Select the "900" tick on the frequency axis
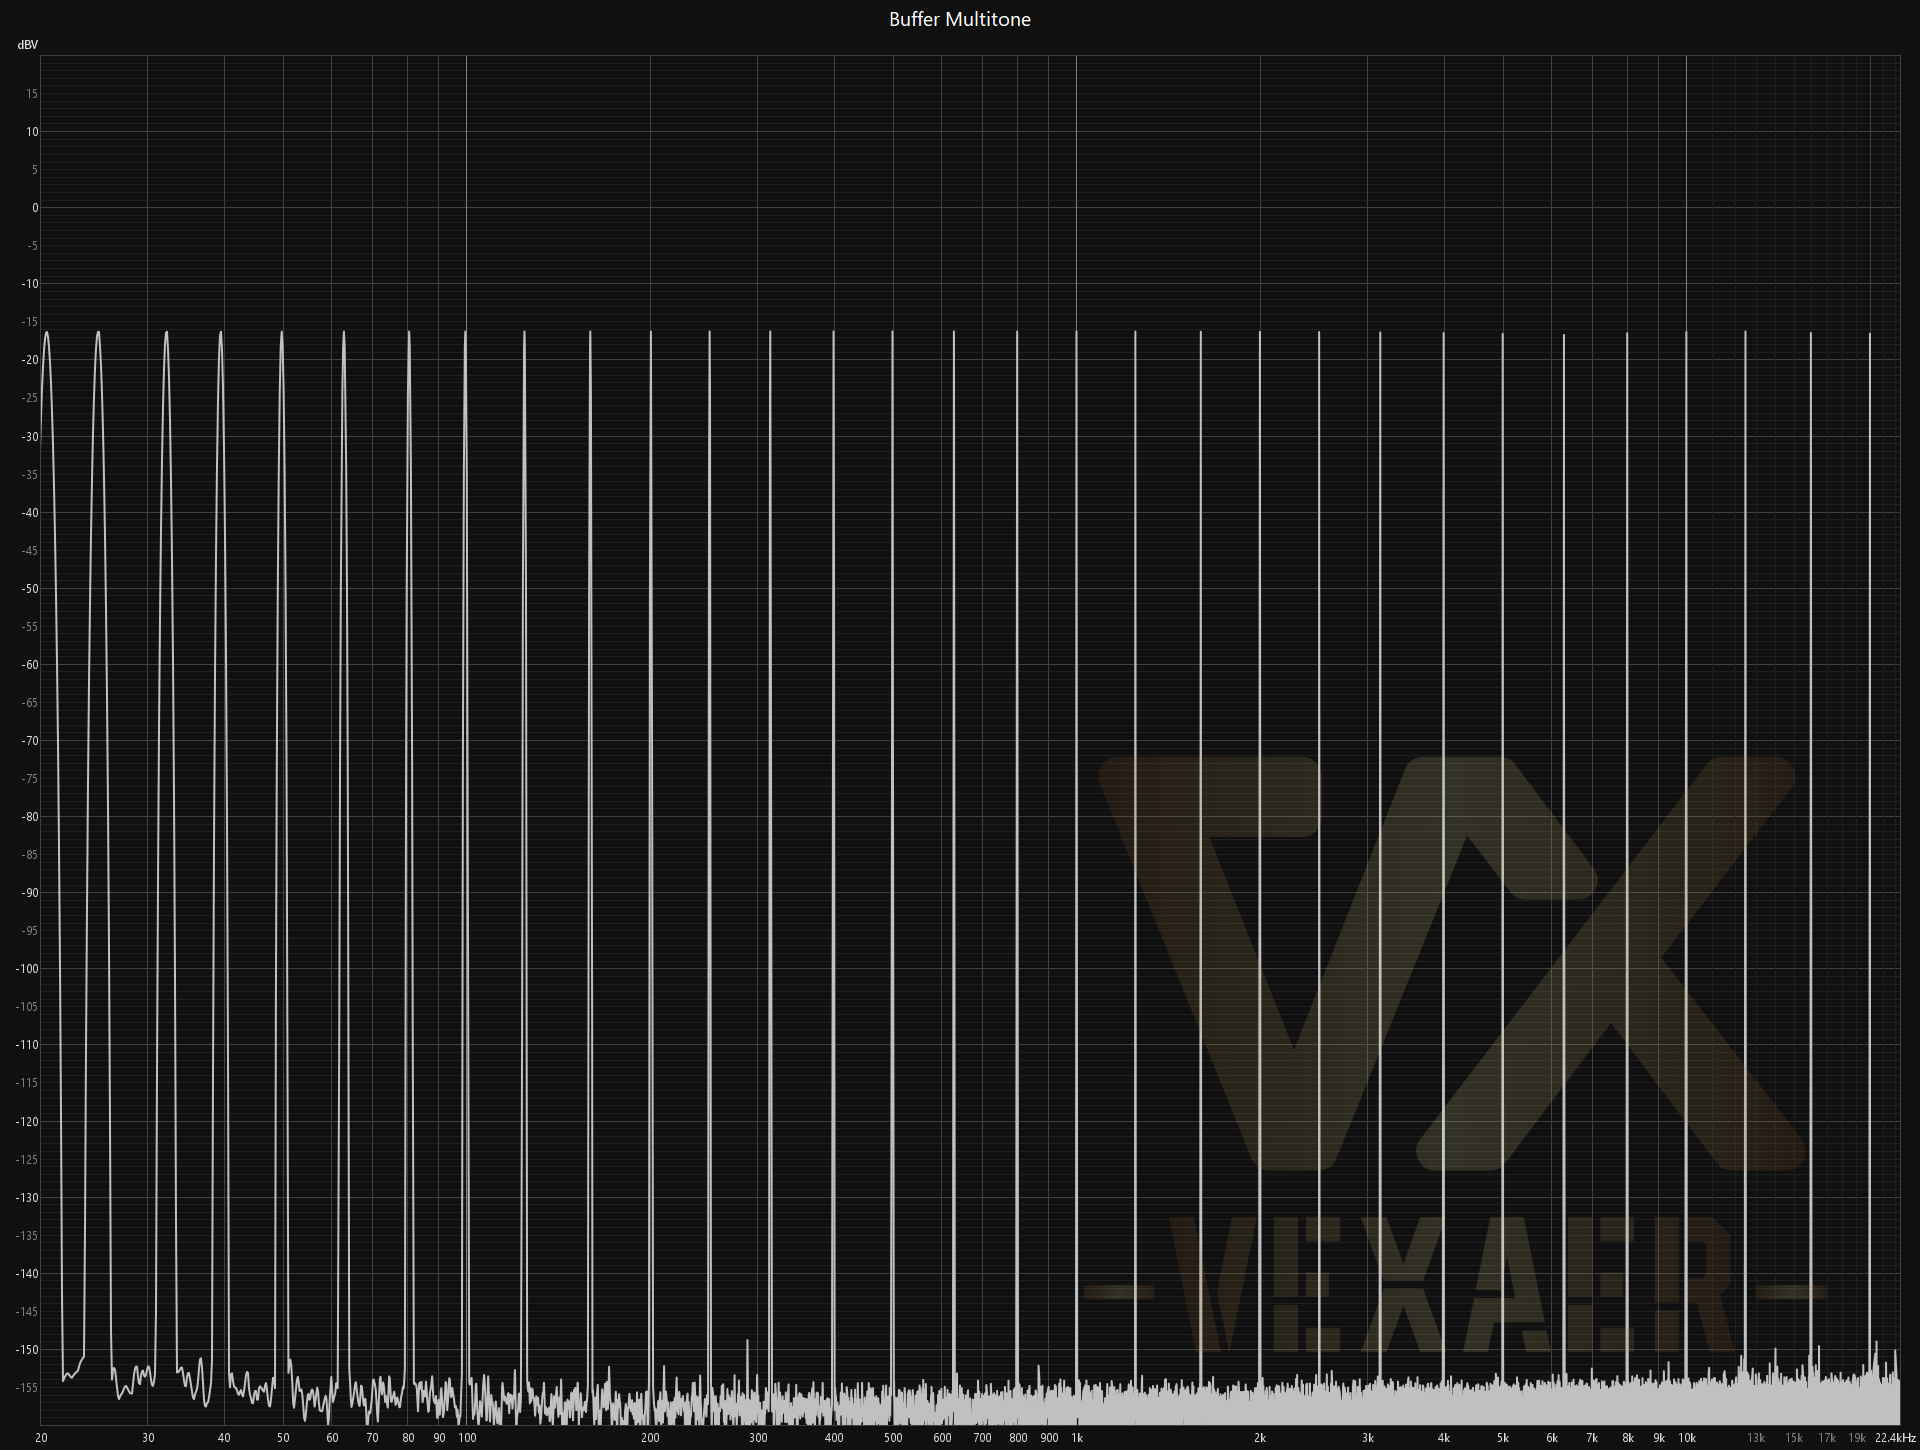Screen dimensions: 1920x1450 click(1049, 1438)
